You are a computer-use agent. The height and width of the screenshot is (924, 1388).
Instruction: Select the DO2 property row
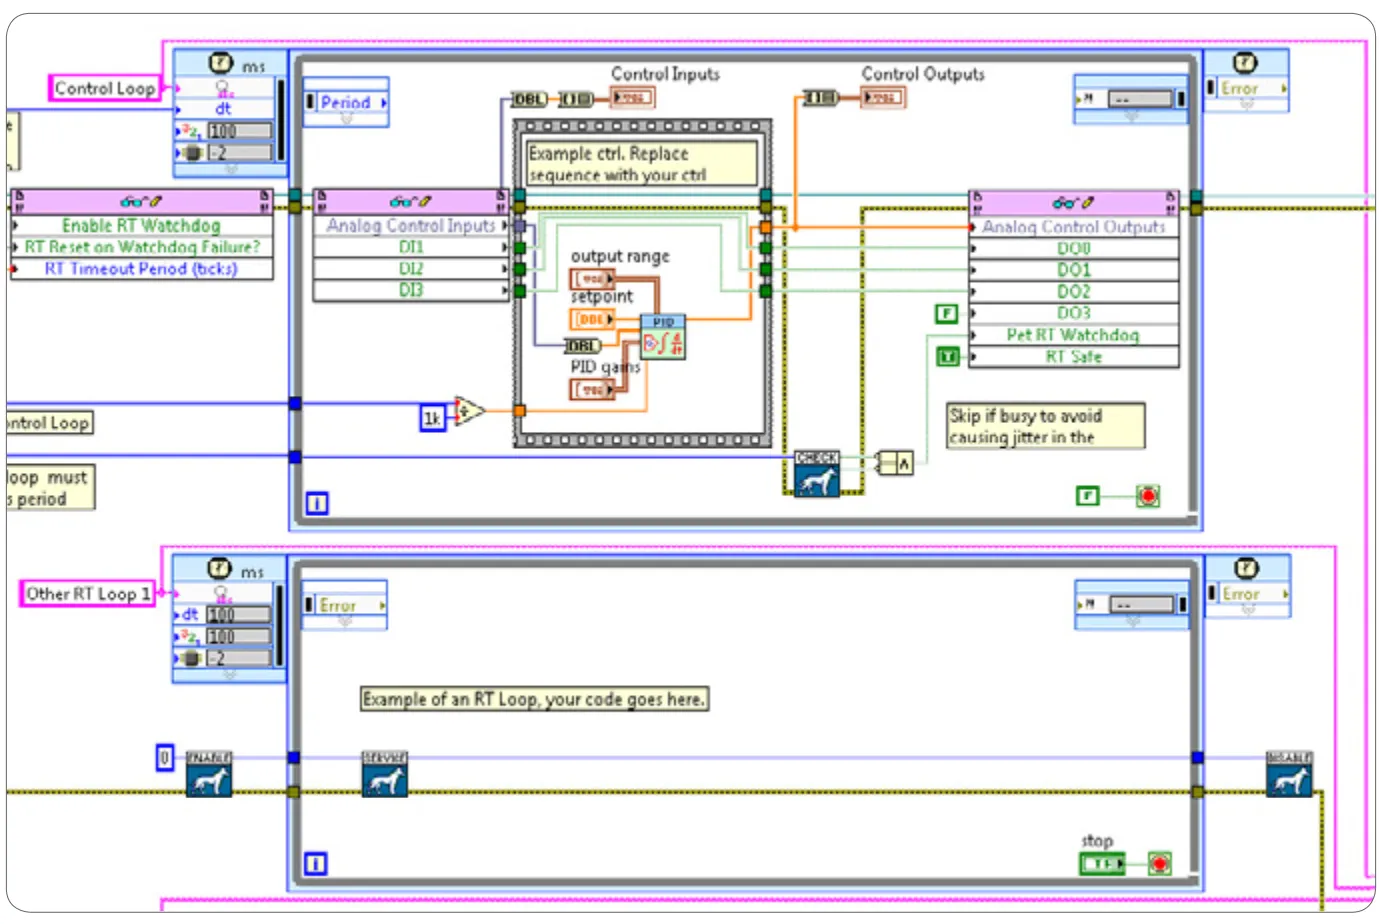(x=1074, y=291)
